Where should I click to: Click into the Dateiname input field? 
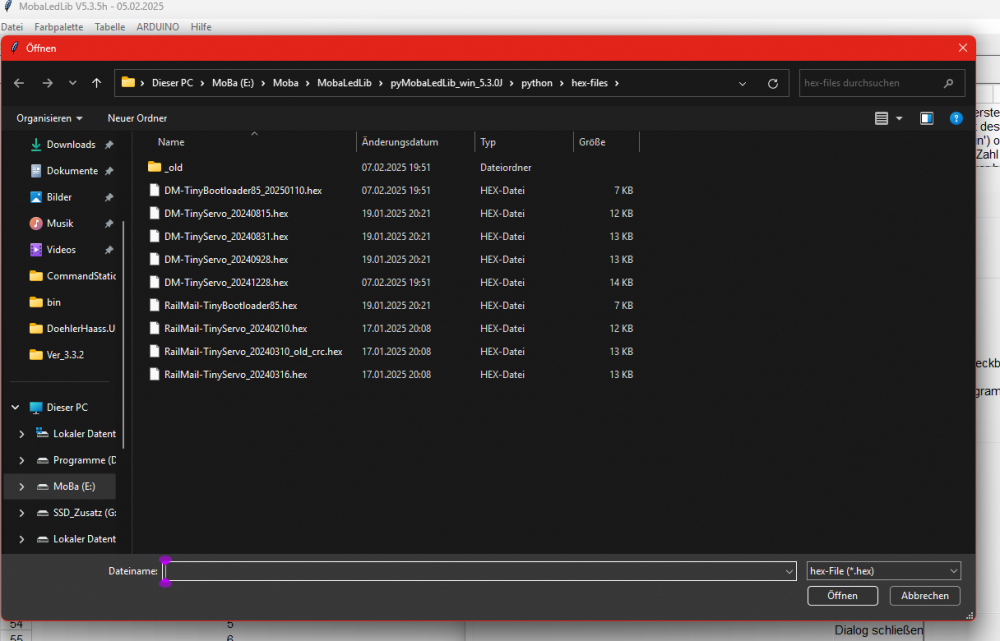(x=479, y=571)
